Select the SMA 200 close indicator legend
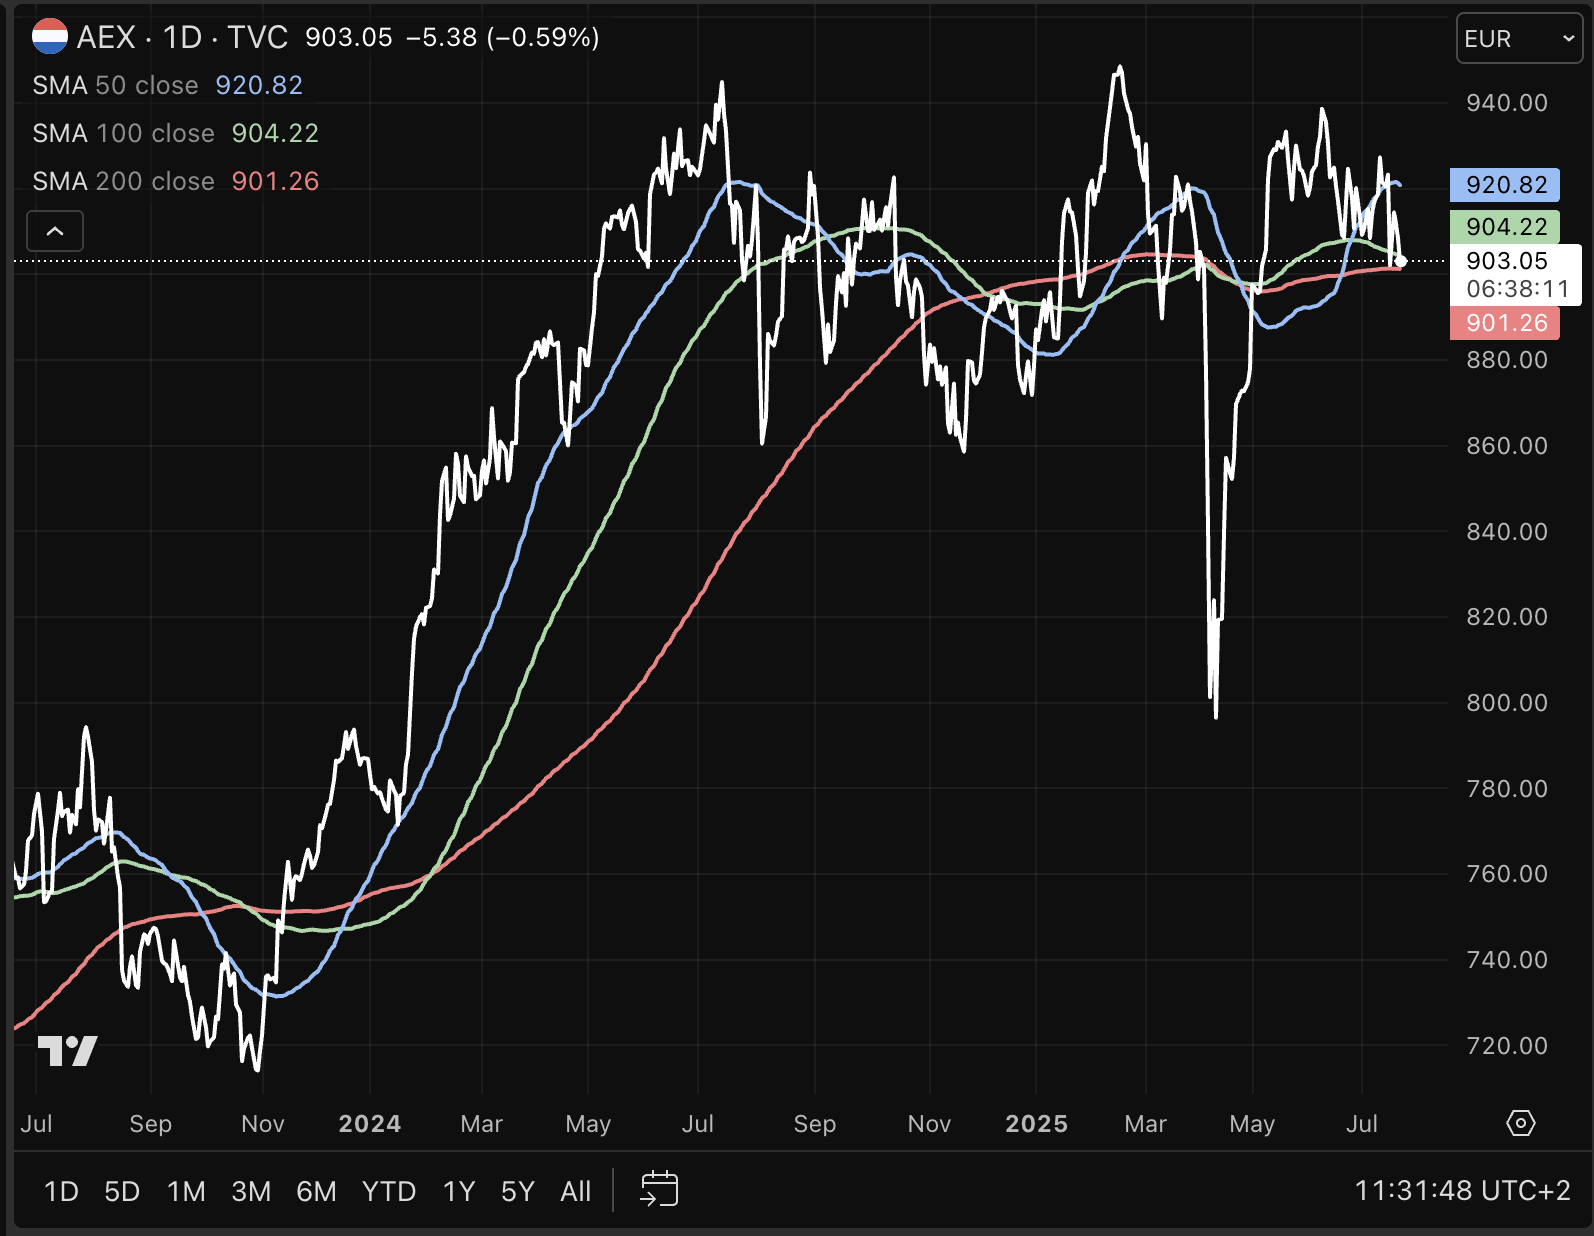 pyautogui.click(x=124, y=181)
